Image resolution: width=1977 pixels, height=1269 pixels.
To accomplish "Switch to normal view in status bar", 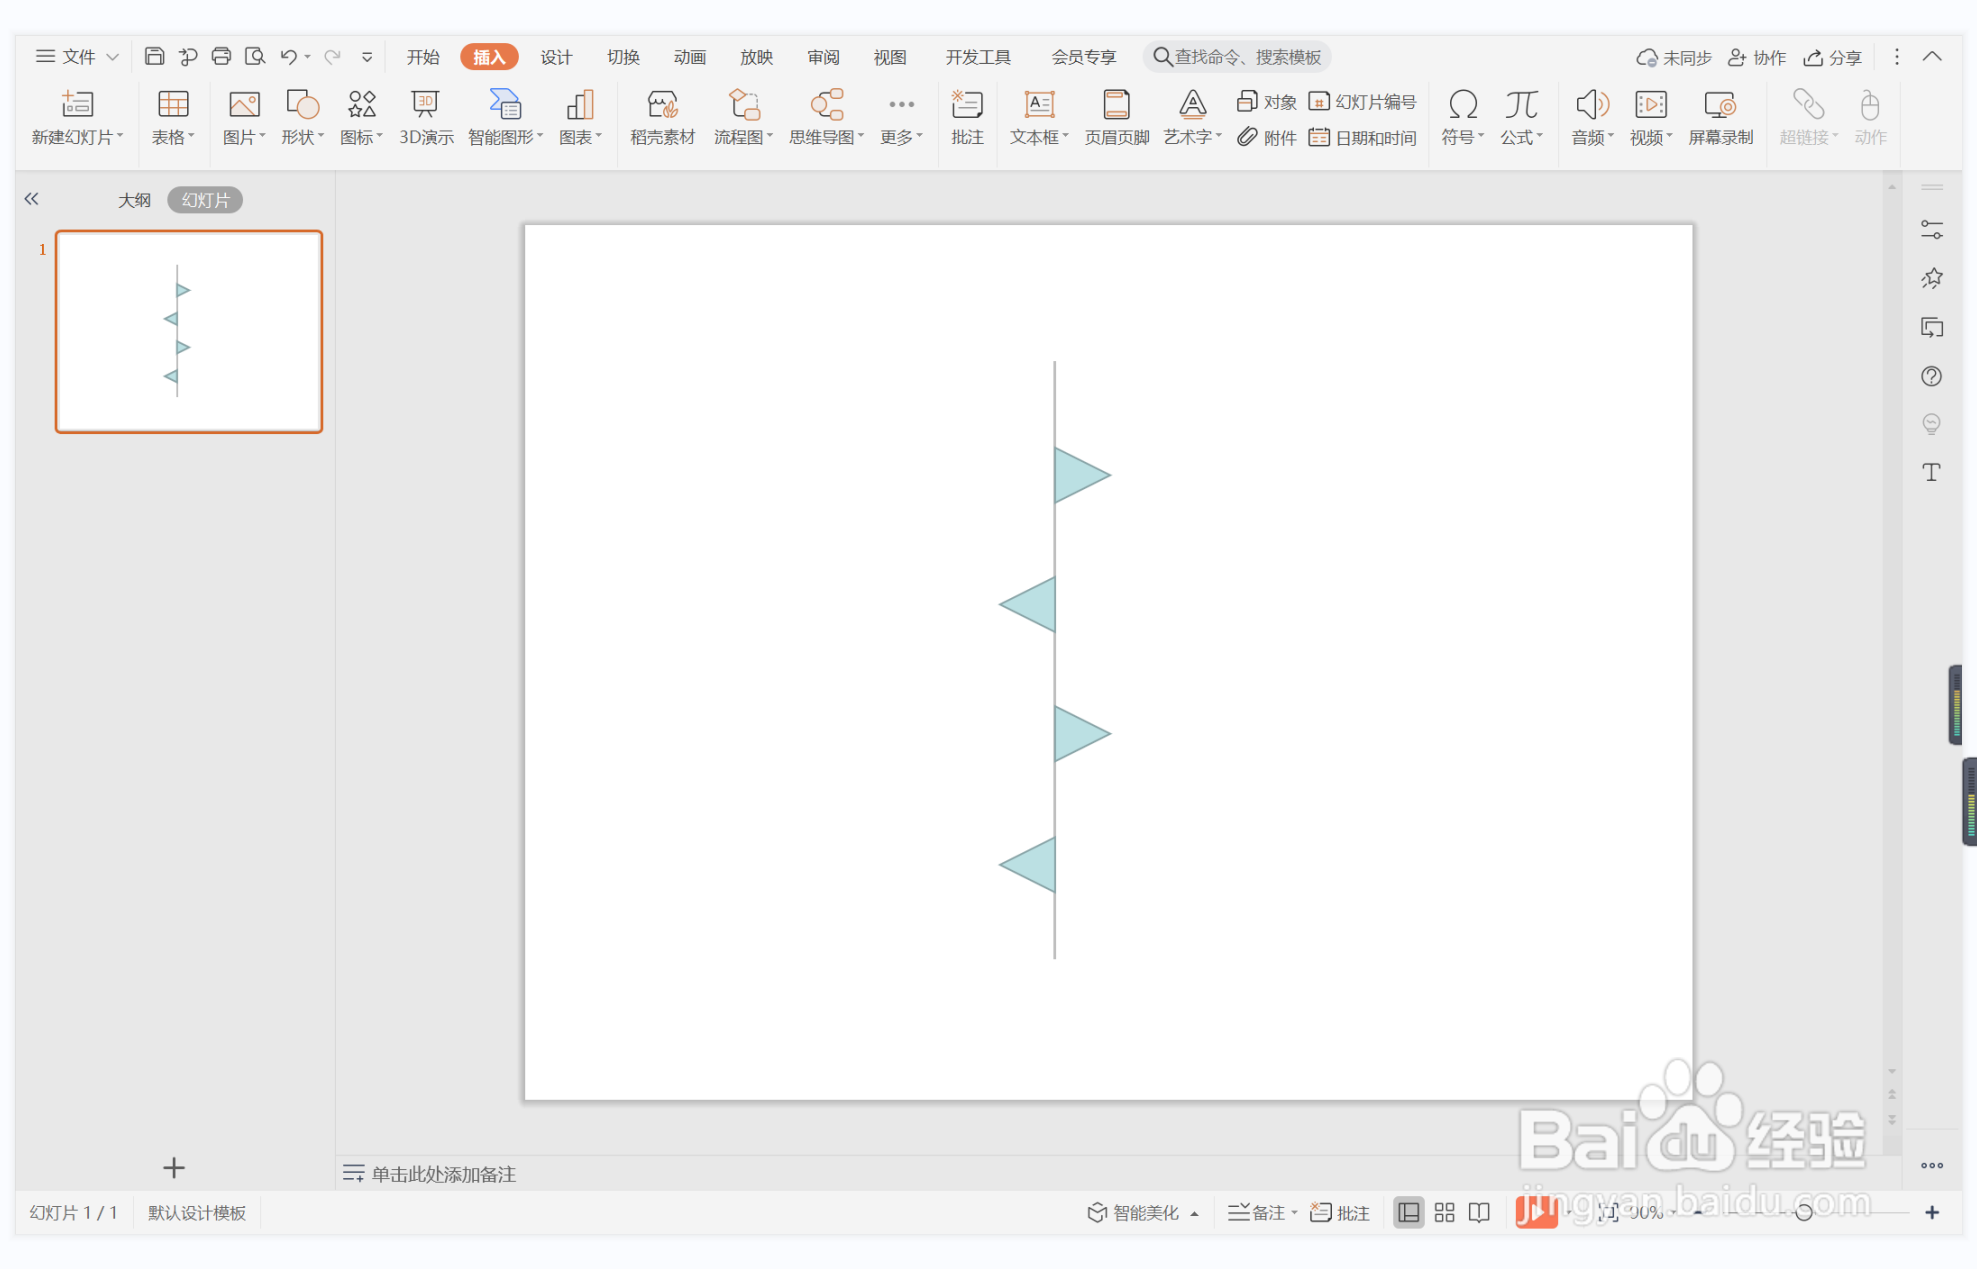I will pyautogui.click(x=1408, y=1212).
